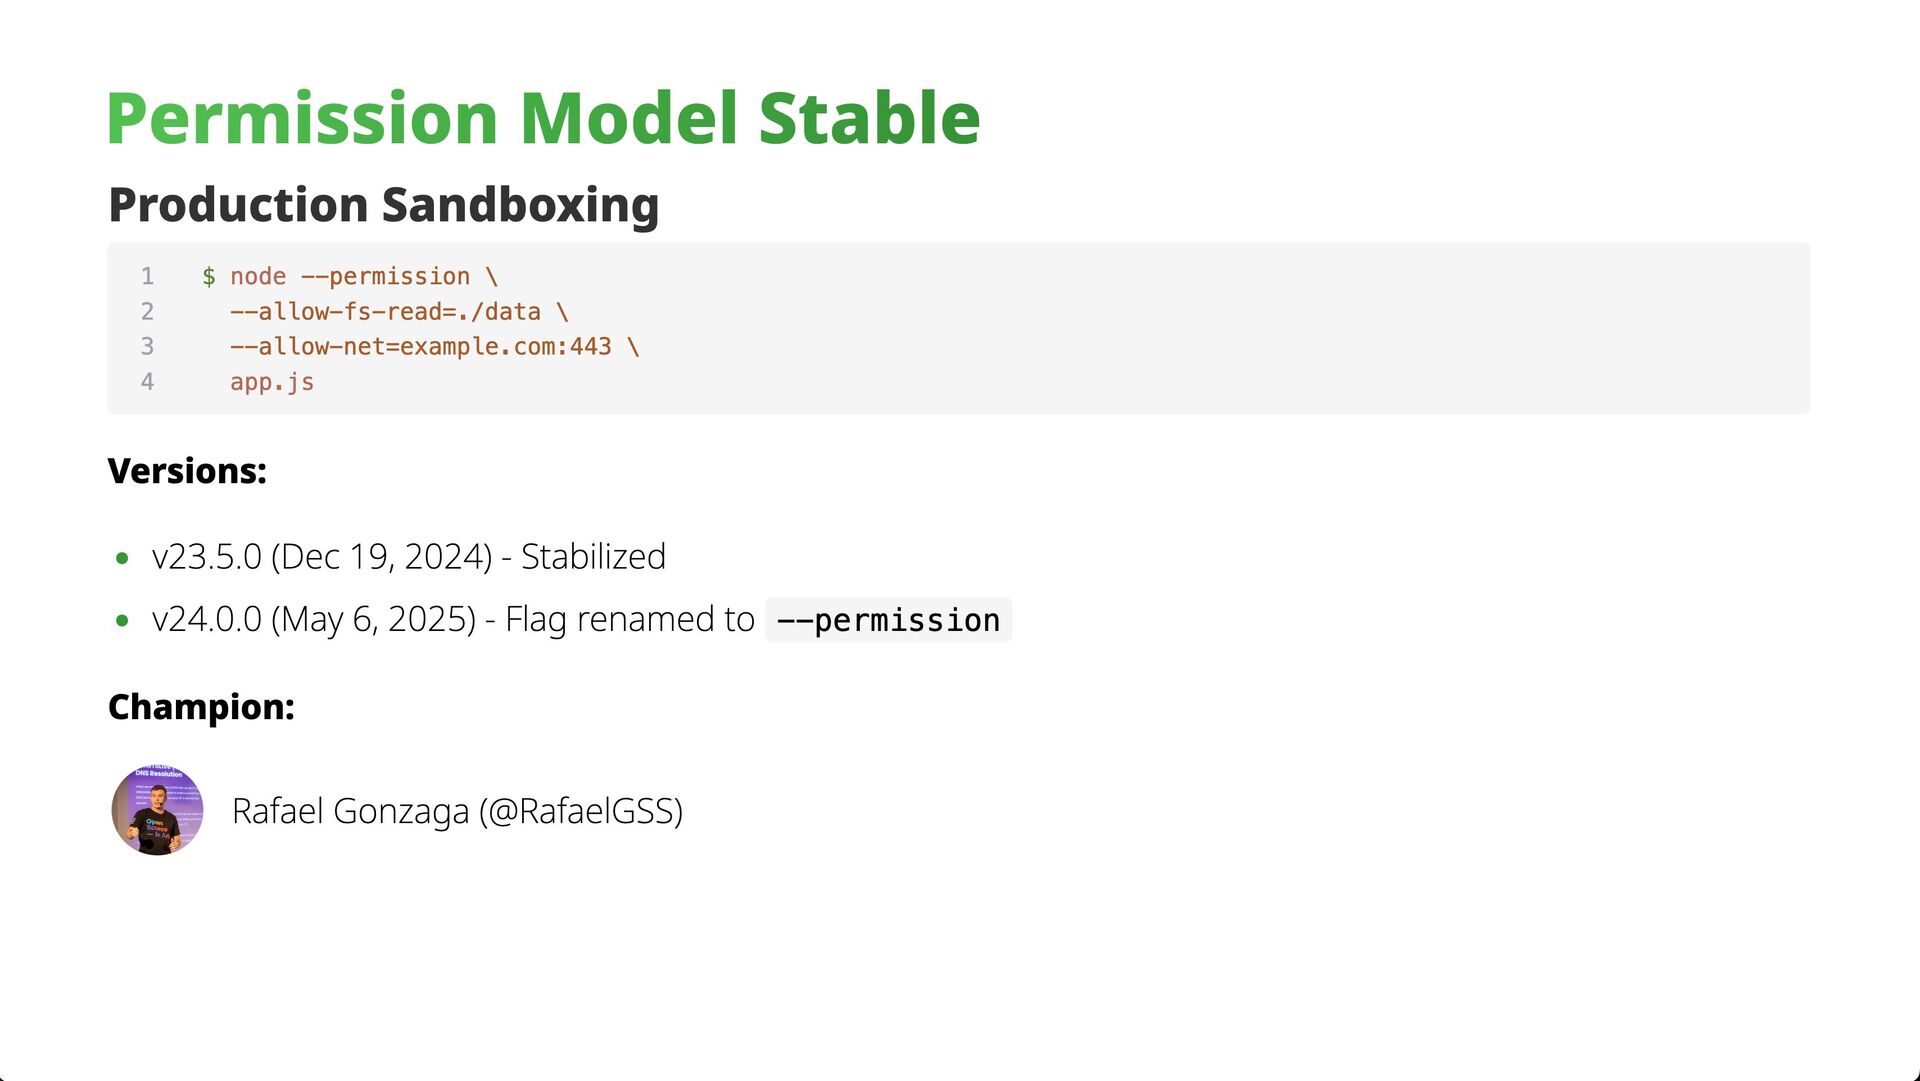
Task: Click line number 2 in code block
Action: tap(147, 312)
